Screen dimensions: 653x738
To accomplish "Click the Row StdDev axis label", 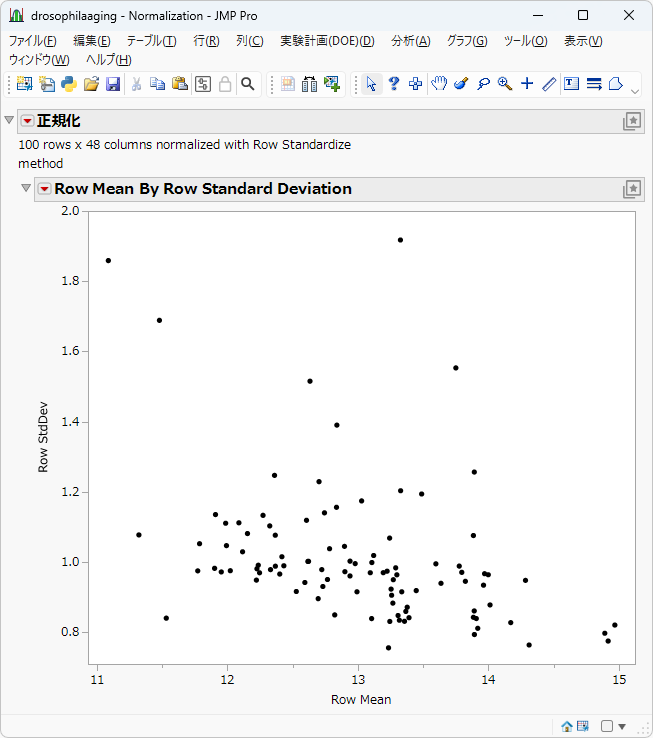I will [x=43, y=437].
